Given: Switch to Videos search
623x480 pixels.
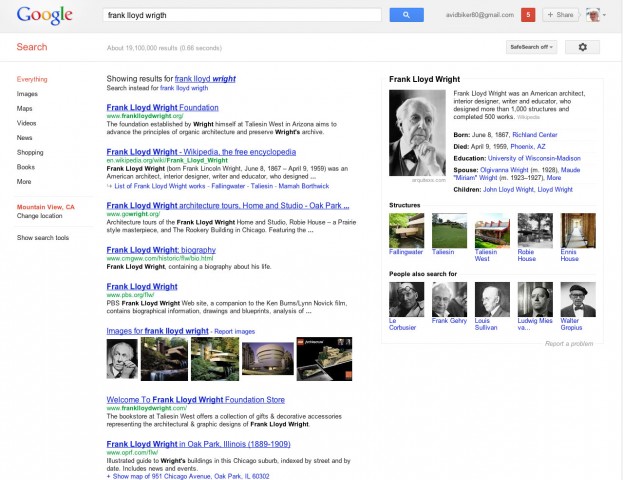Looking at the screenshot, I should pyautogui.click(x=26, y=123).
